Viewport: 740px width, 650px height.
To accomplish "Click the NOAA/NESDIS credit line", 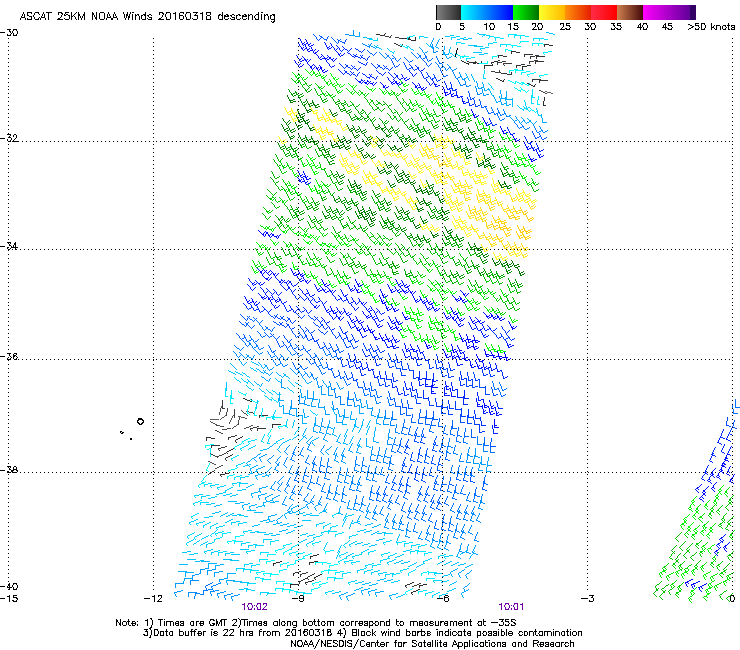I will 432,644.
